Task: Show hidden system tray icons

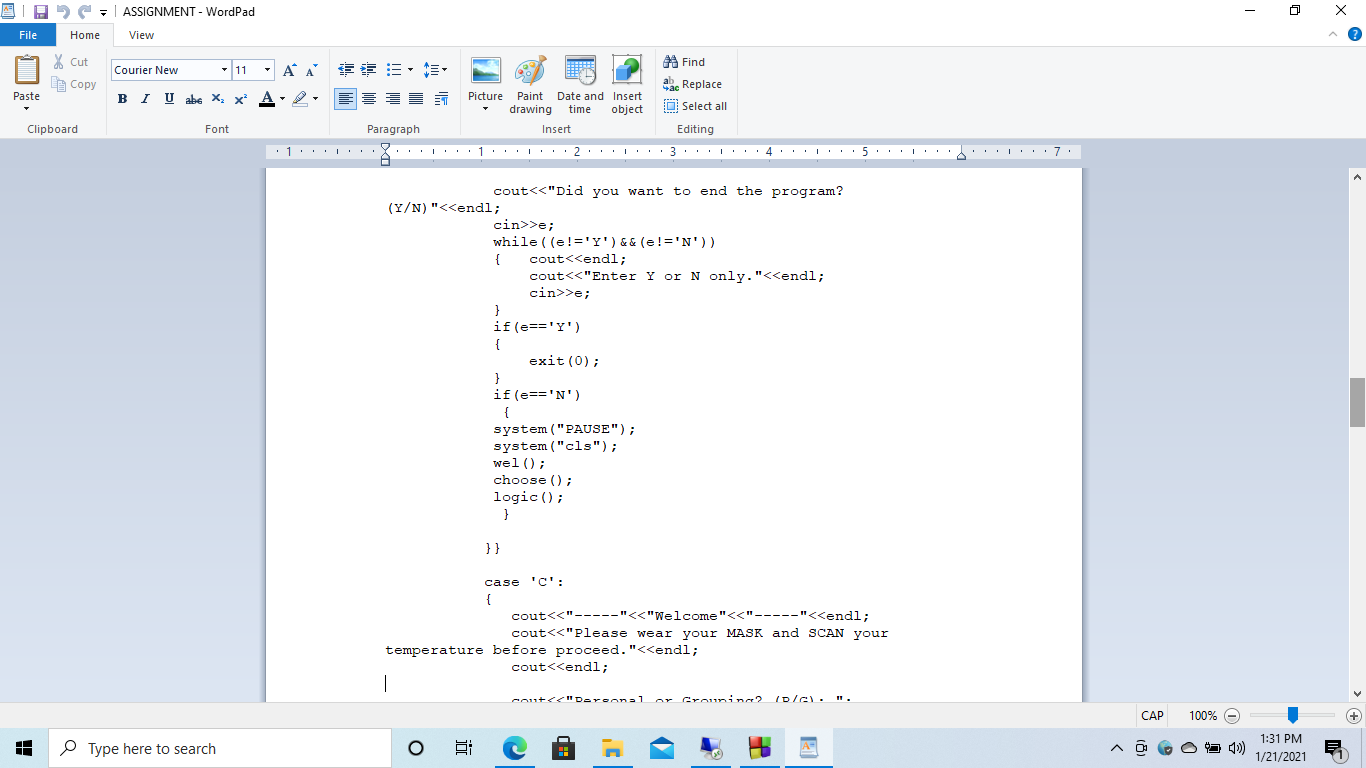Action: tap(1116, 748)
